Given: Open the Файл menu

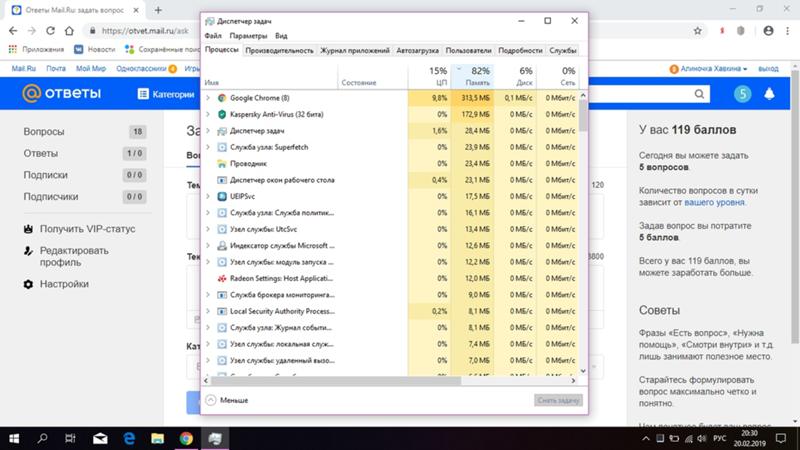Looking at the screenshot, I should pyautogui.click(x=213, y=36).
